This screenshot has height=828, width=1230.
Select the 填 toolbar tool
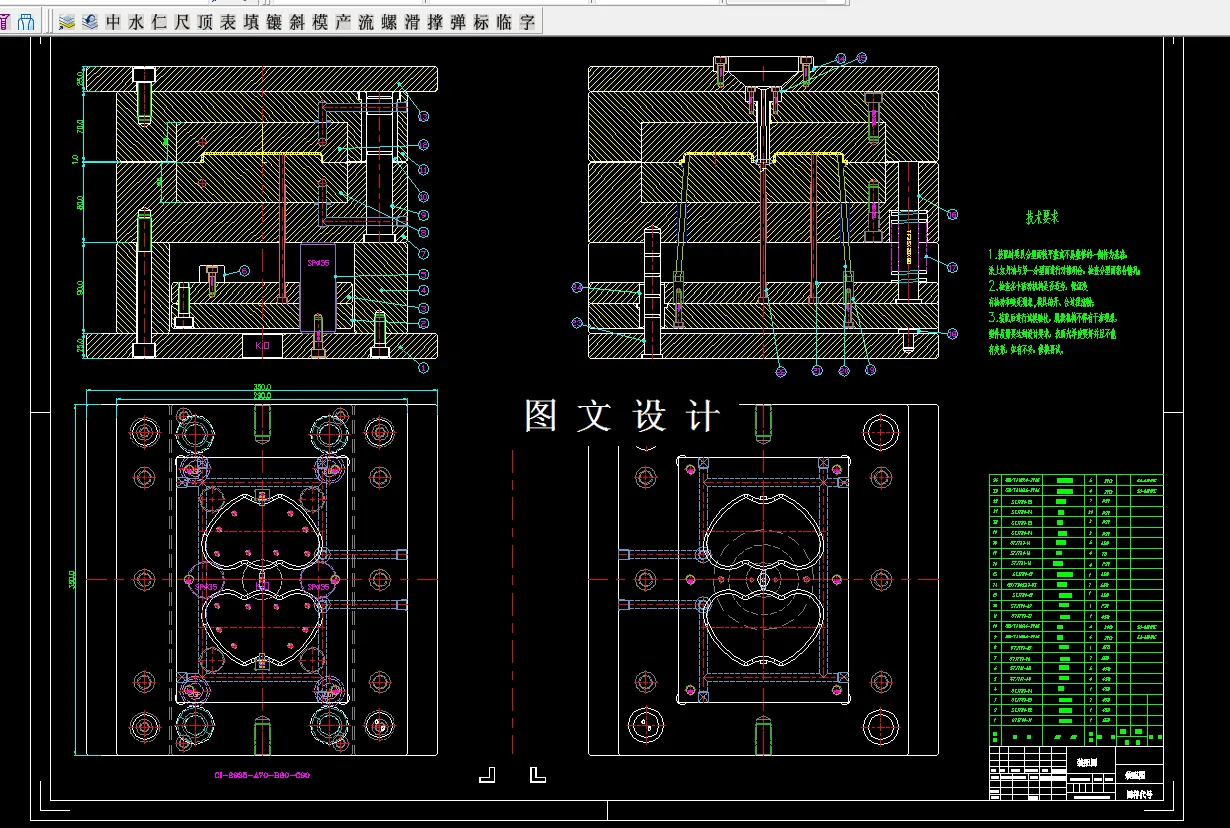click(x=251, y=21)
